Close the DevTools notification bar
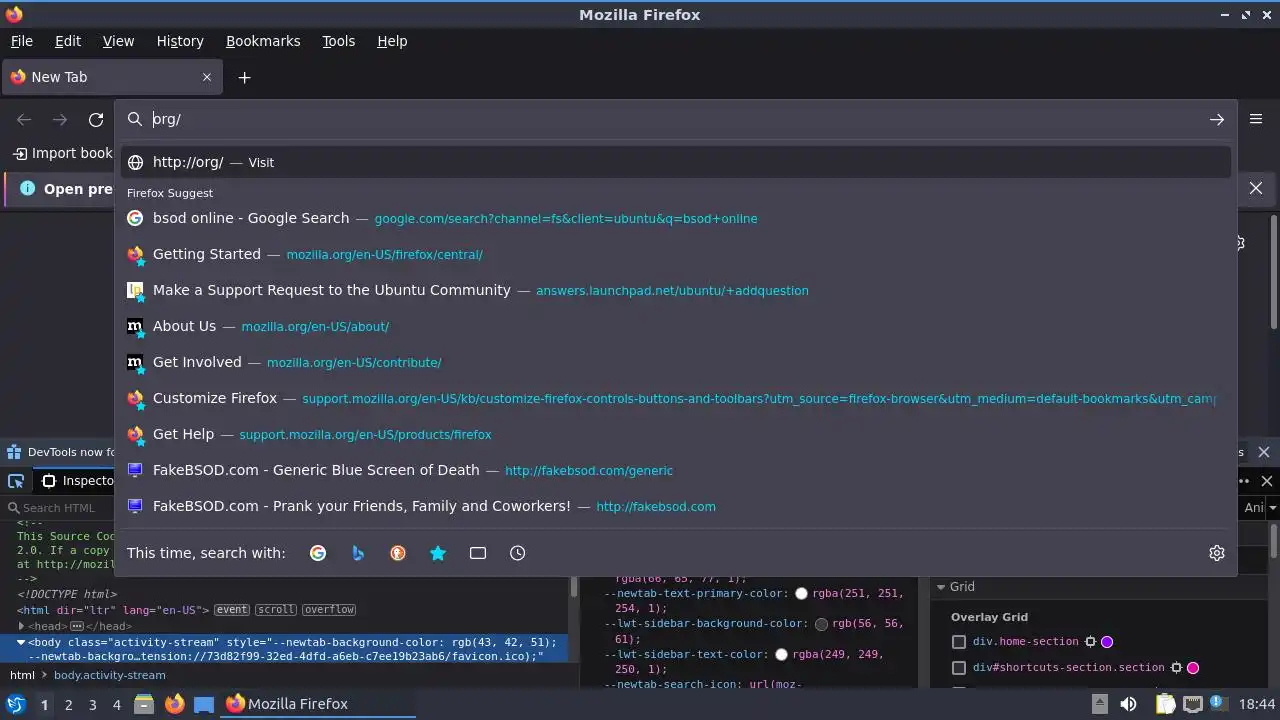The image size is (1280, 720). (x=1264, y=452)
